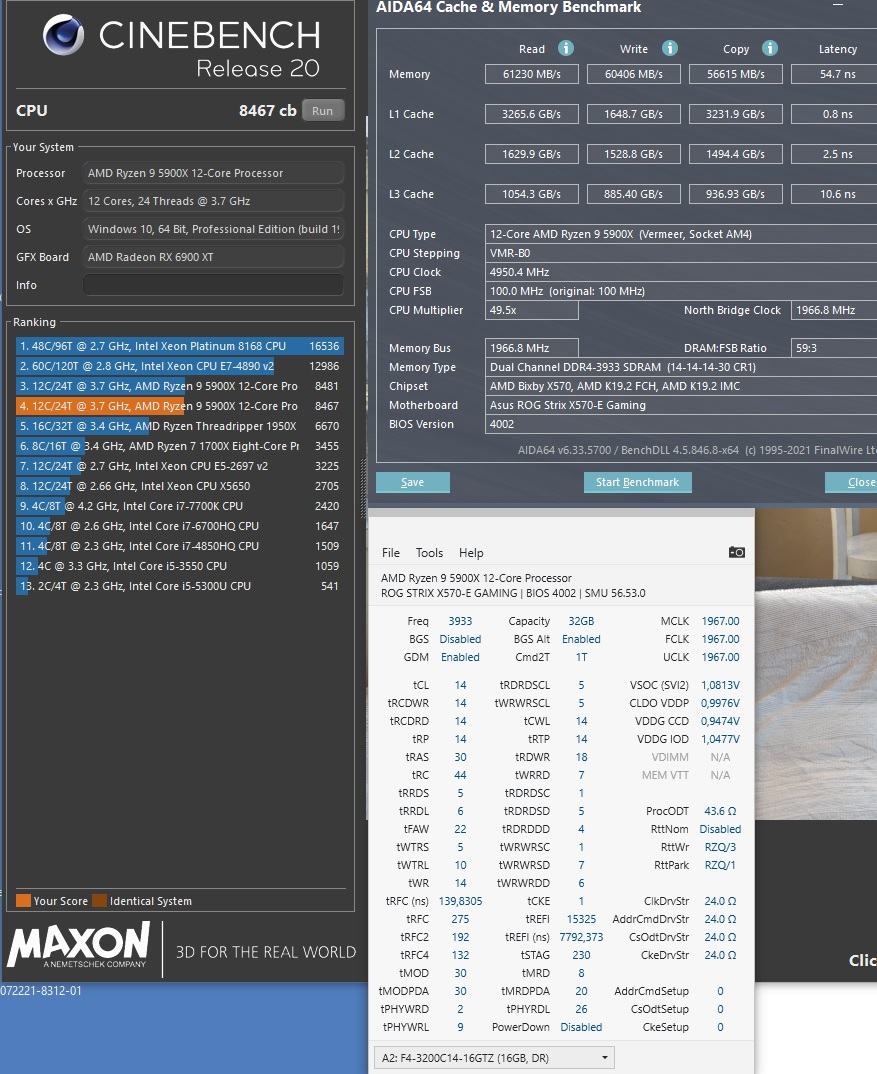This screenshot has width=877, height=1074.
Task: Click the Identical System legend swatch
Action: coord(99,900)
